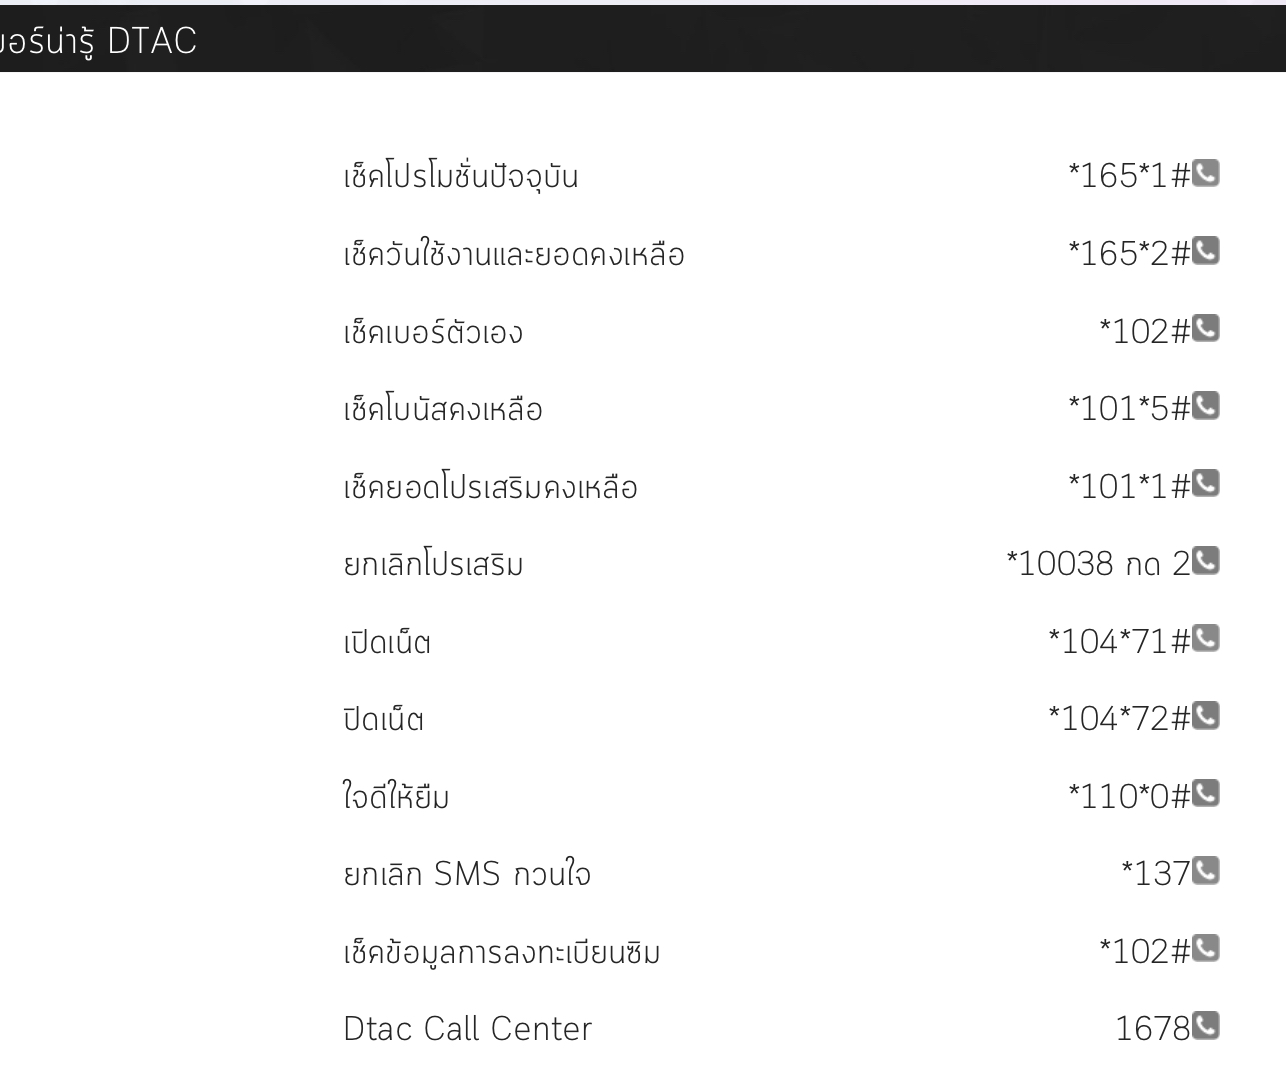Click the DTAC section header bar
Image resolution: width=1286 pixels, height=1087 pixels.
[x=640, y=41]
